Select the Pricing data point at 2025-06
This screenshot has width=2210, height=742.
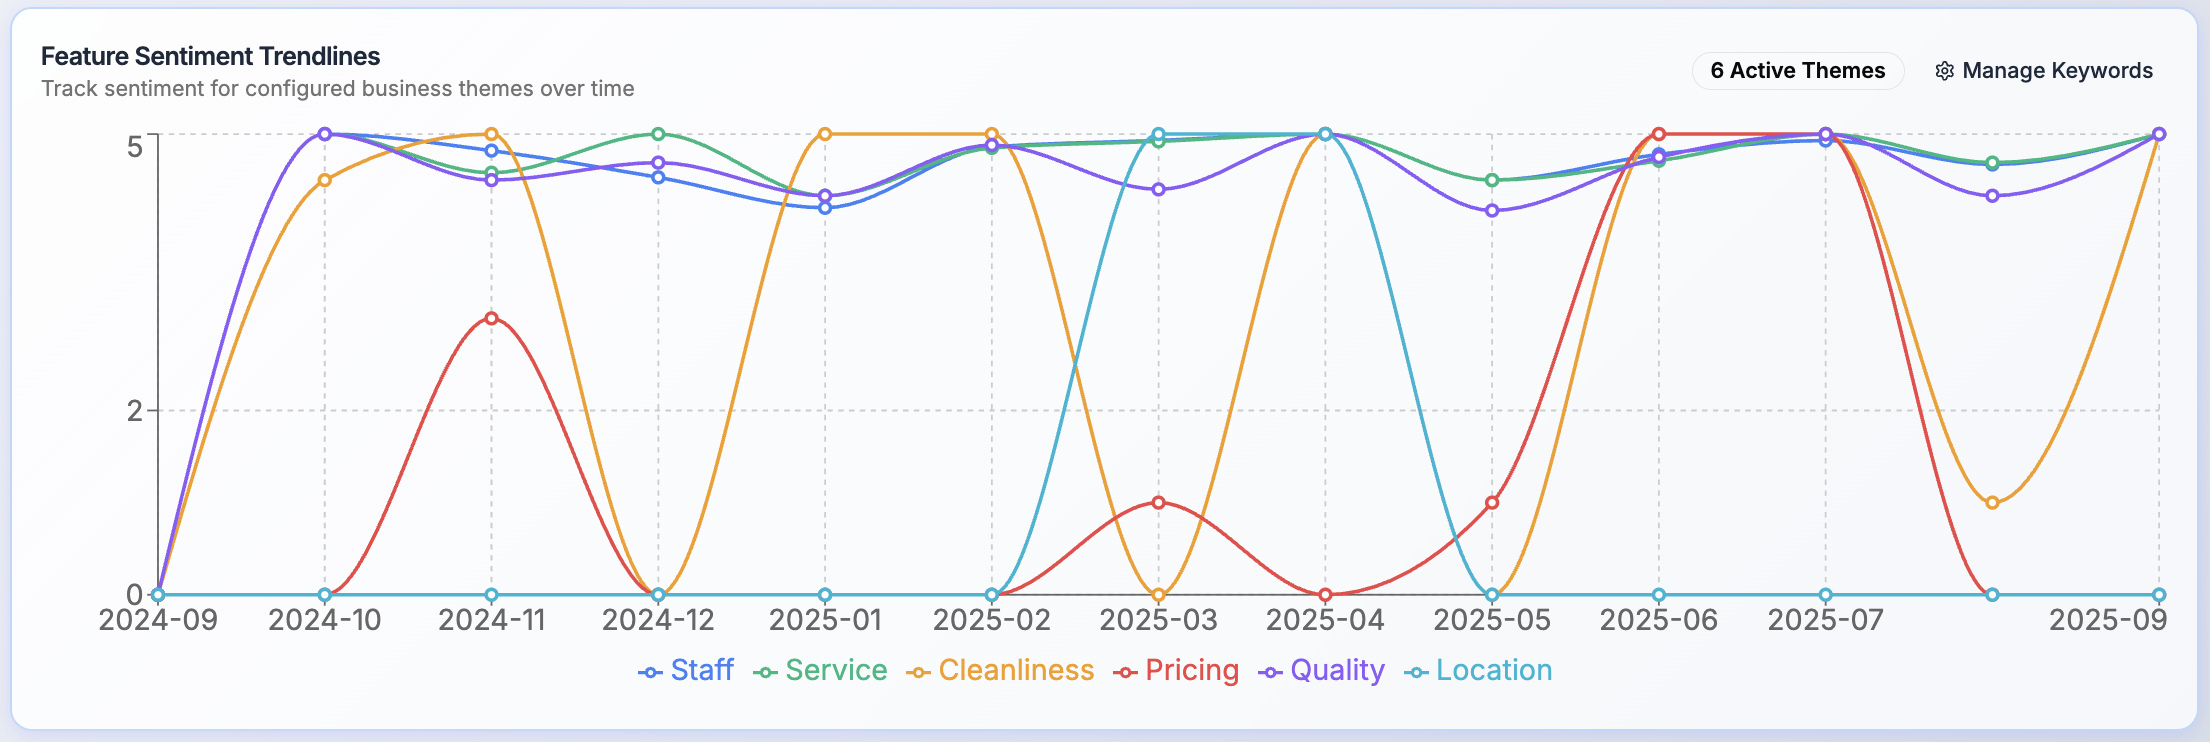1659,134
